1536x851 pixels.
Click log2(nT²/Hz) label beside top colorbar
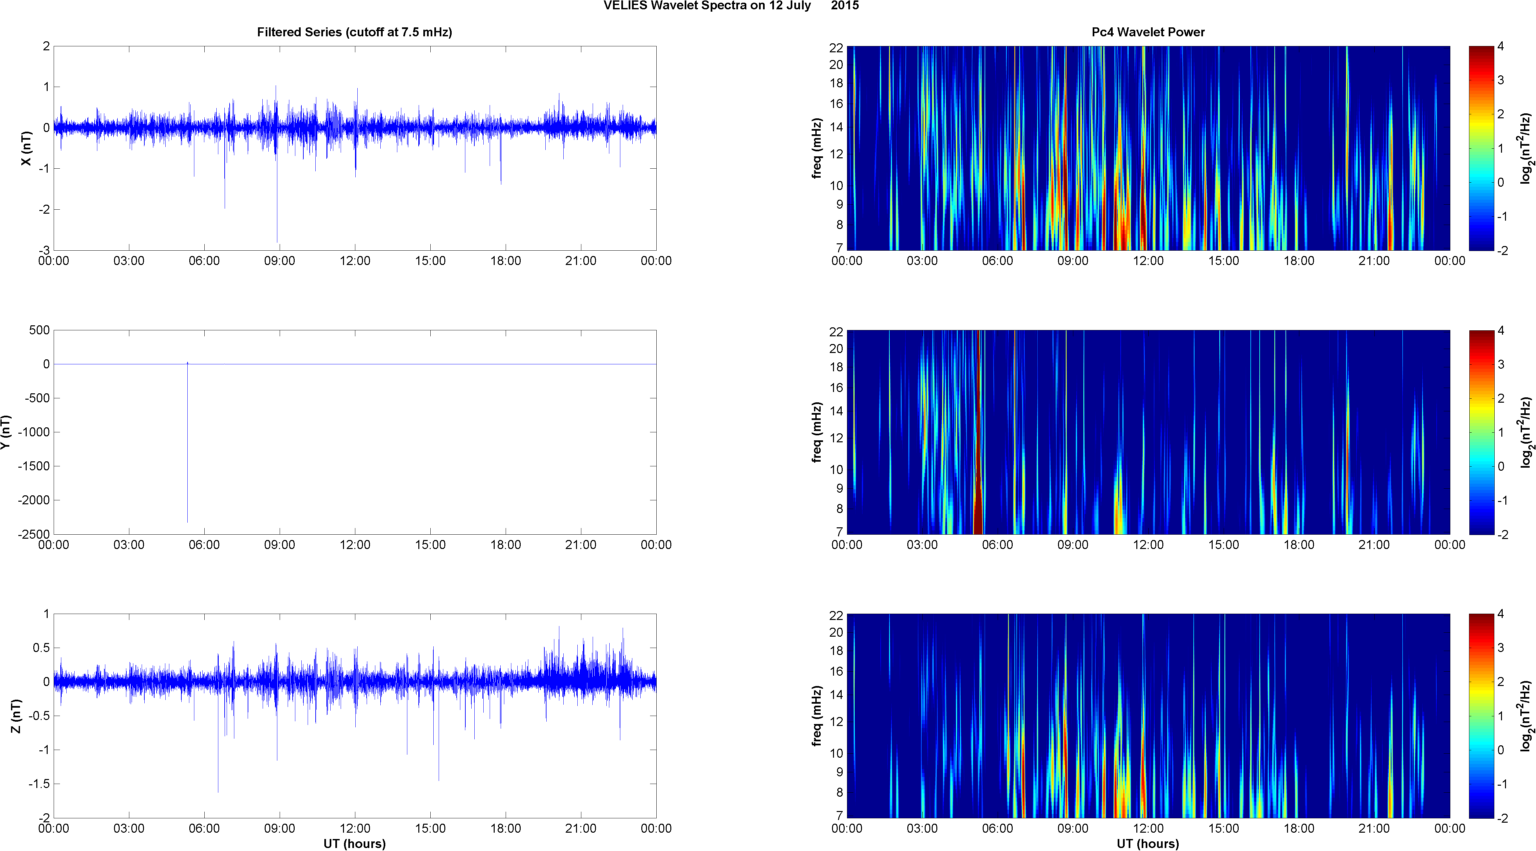(x=1526, y=148)
